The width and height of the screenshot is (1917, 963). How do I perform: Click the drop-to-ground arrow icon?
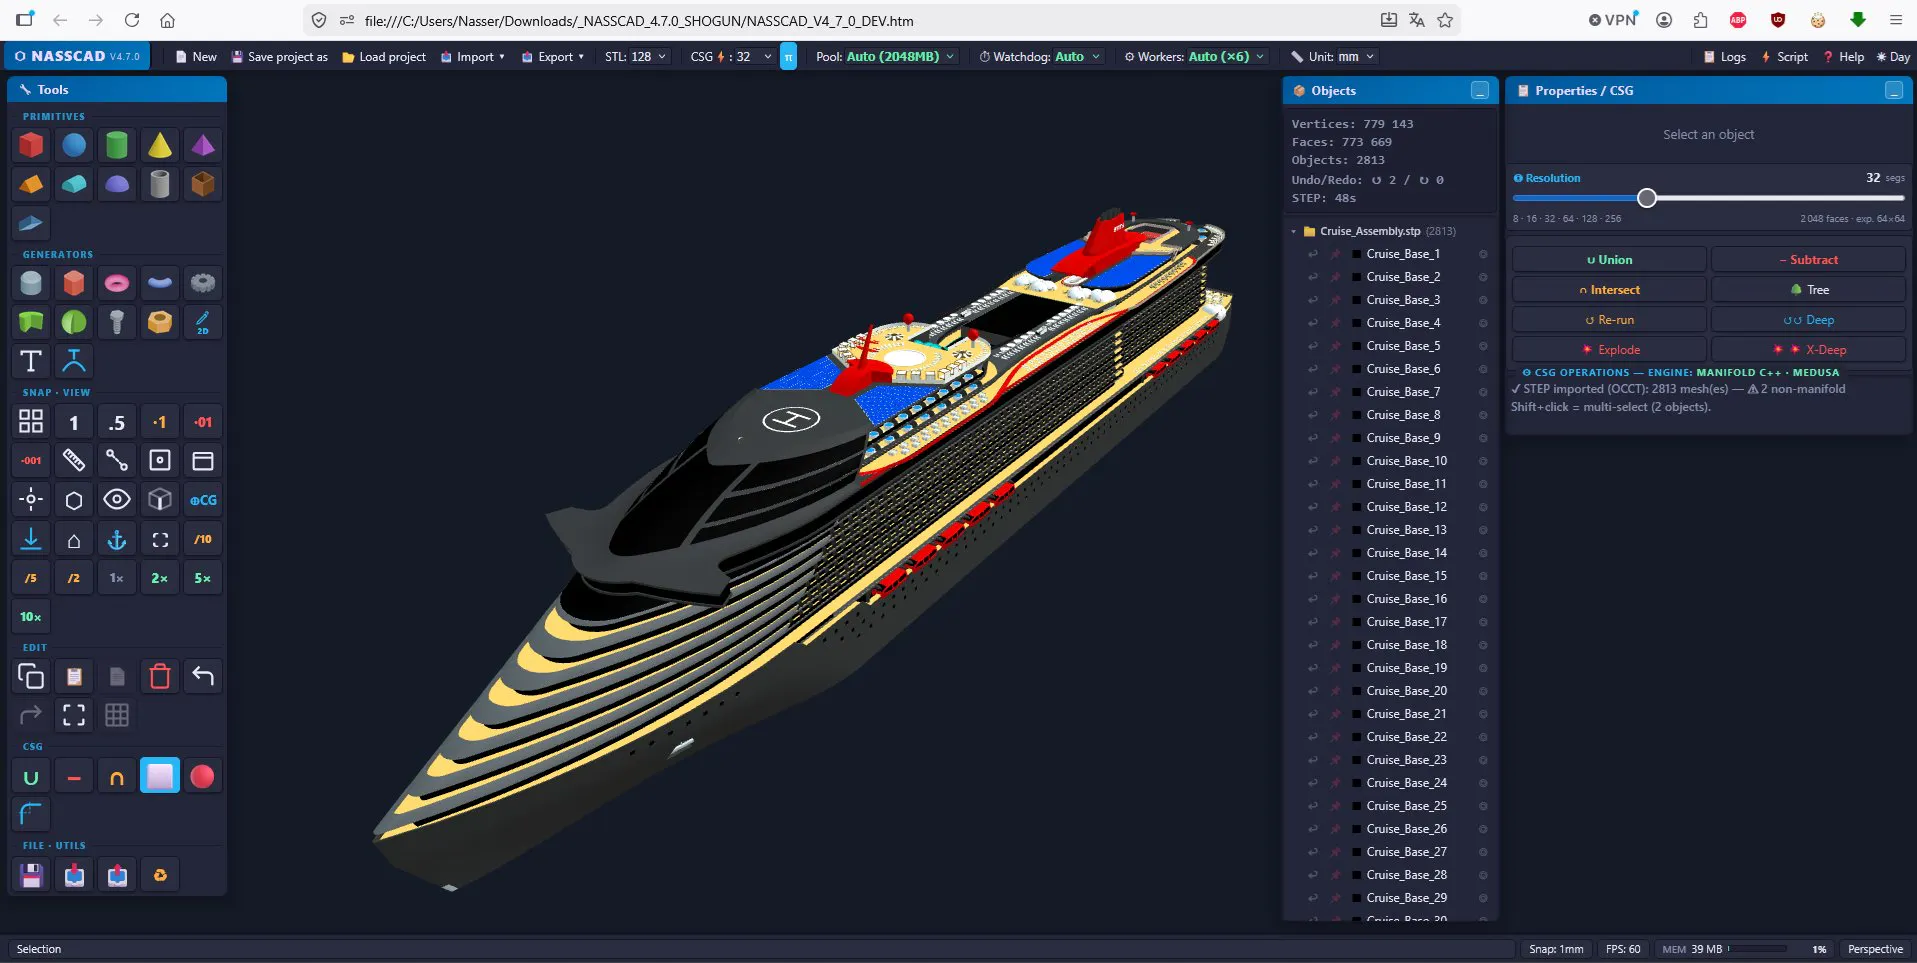31,539
